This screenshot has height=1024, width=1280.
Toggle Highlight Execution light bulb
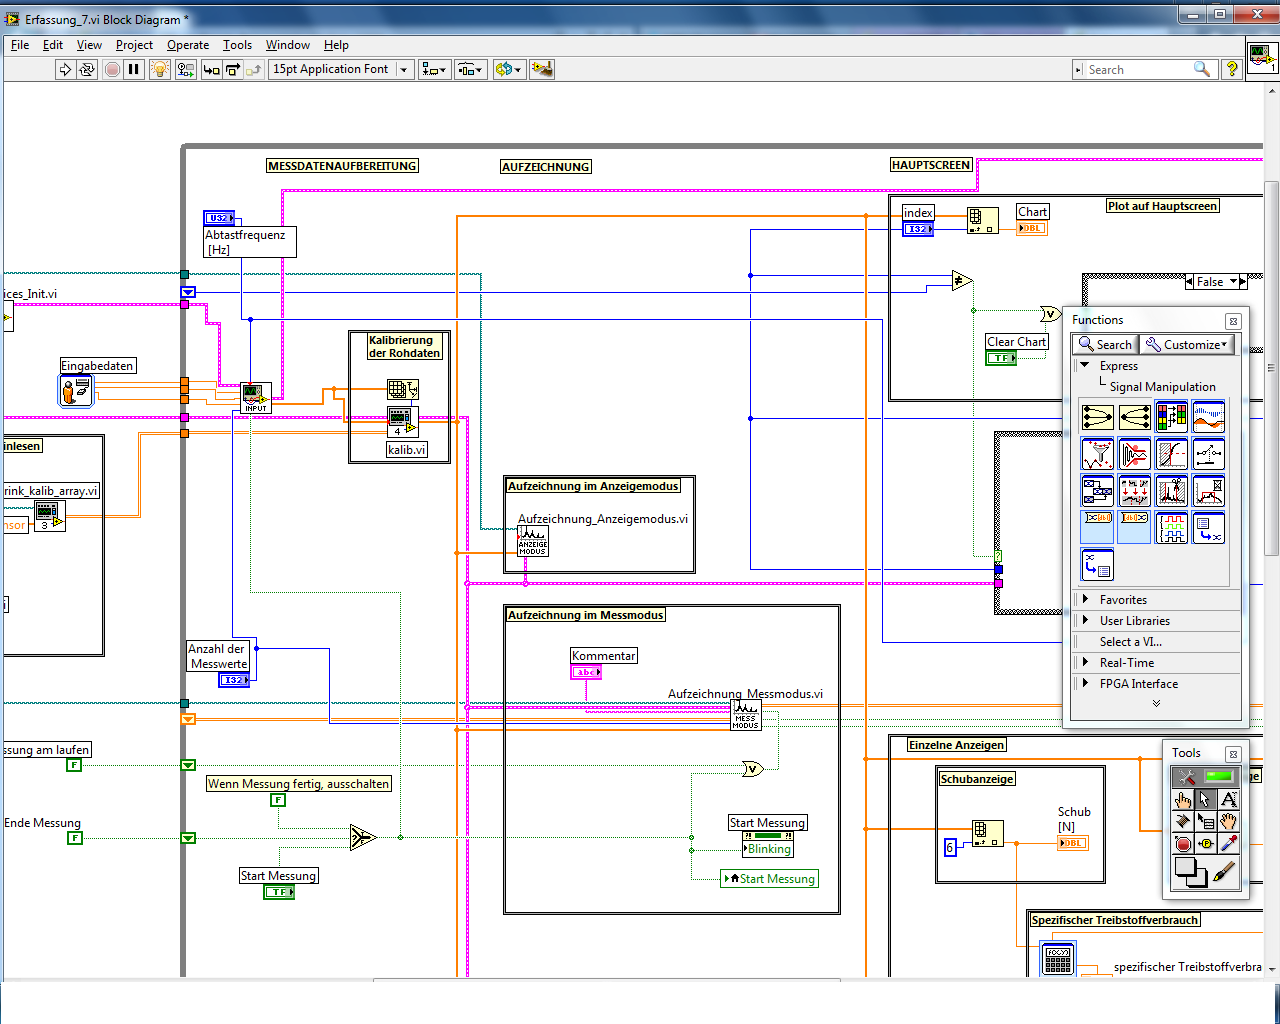[x=159, y=69]
